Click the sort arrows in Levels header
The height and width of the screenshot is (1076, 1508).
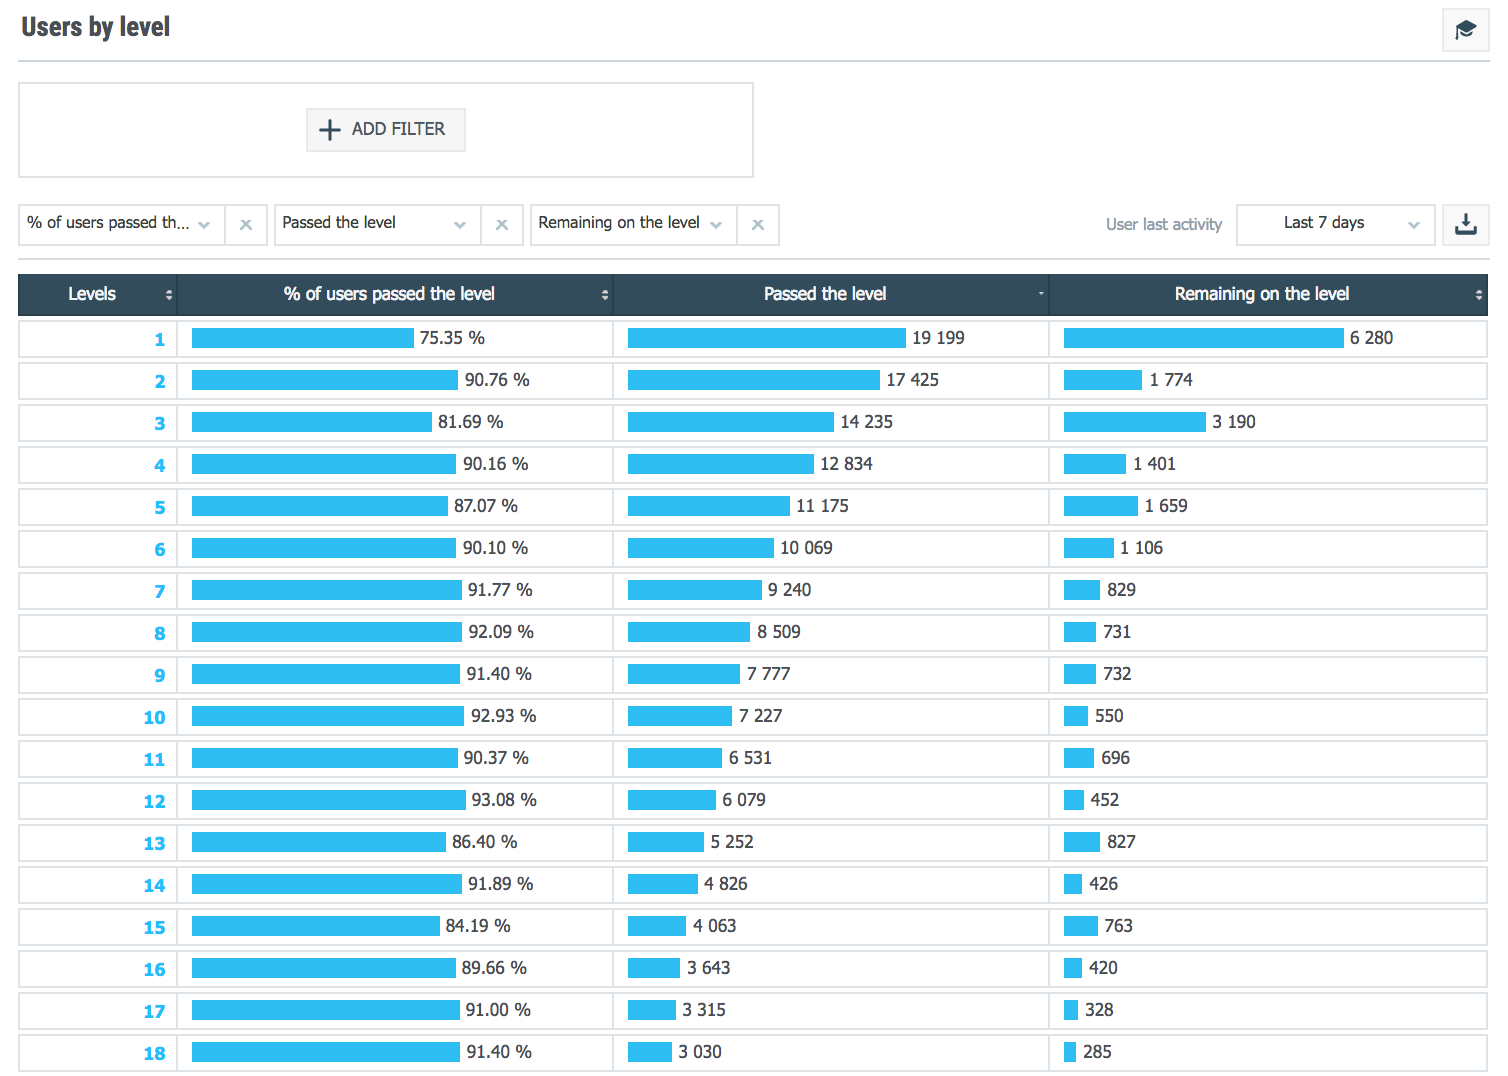point(168,295)
